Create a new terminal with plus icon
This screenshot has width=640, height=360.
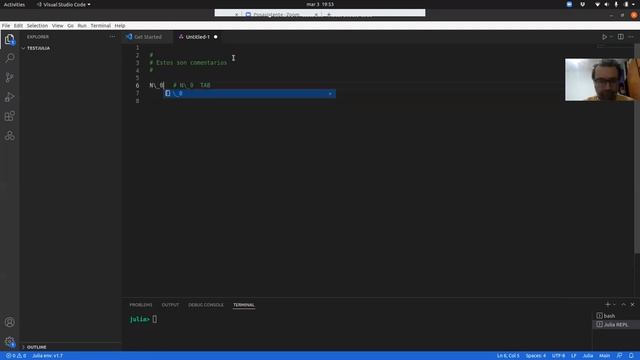[x=607, y=304]
